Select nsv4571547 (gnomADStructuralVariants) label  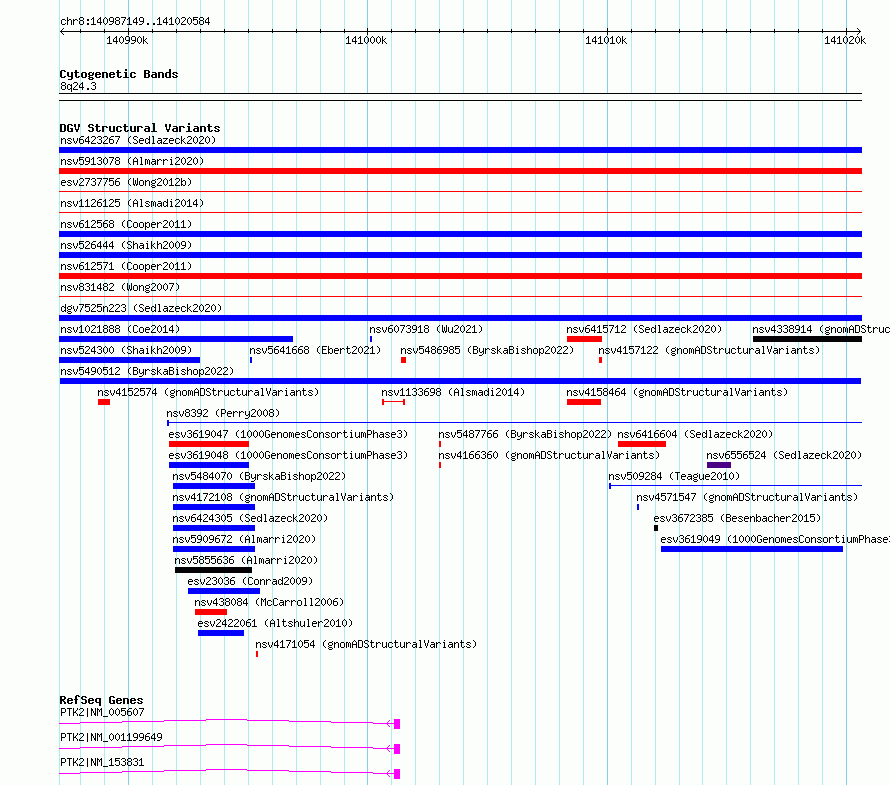click(747, 497)
